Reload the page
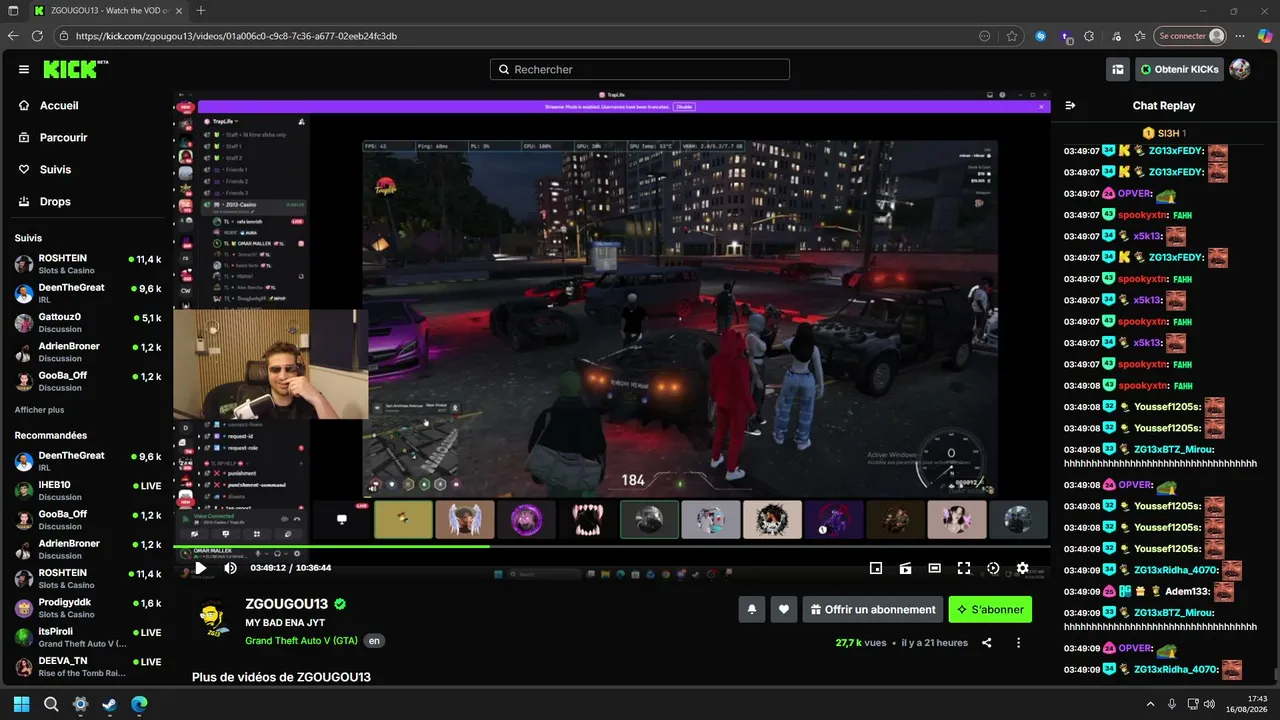 (x=37, y=36)
